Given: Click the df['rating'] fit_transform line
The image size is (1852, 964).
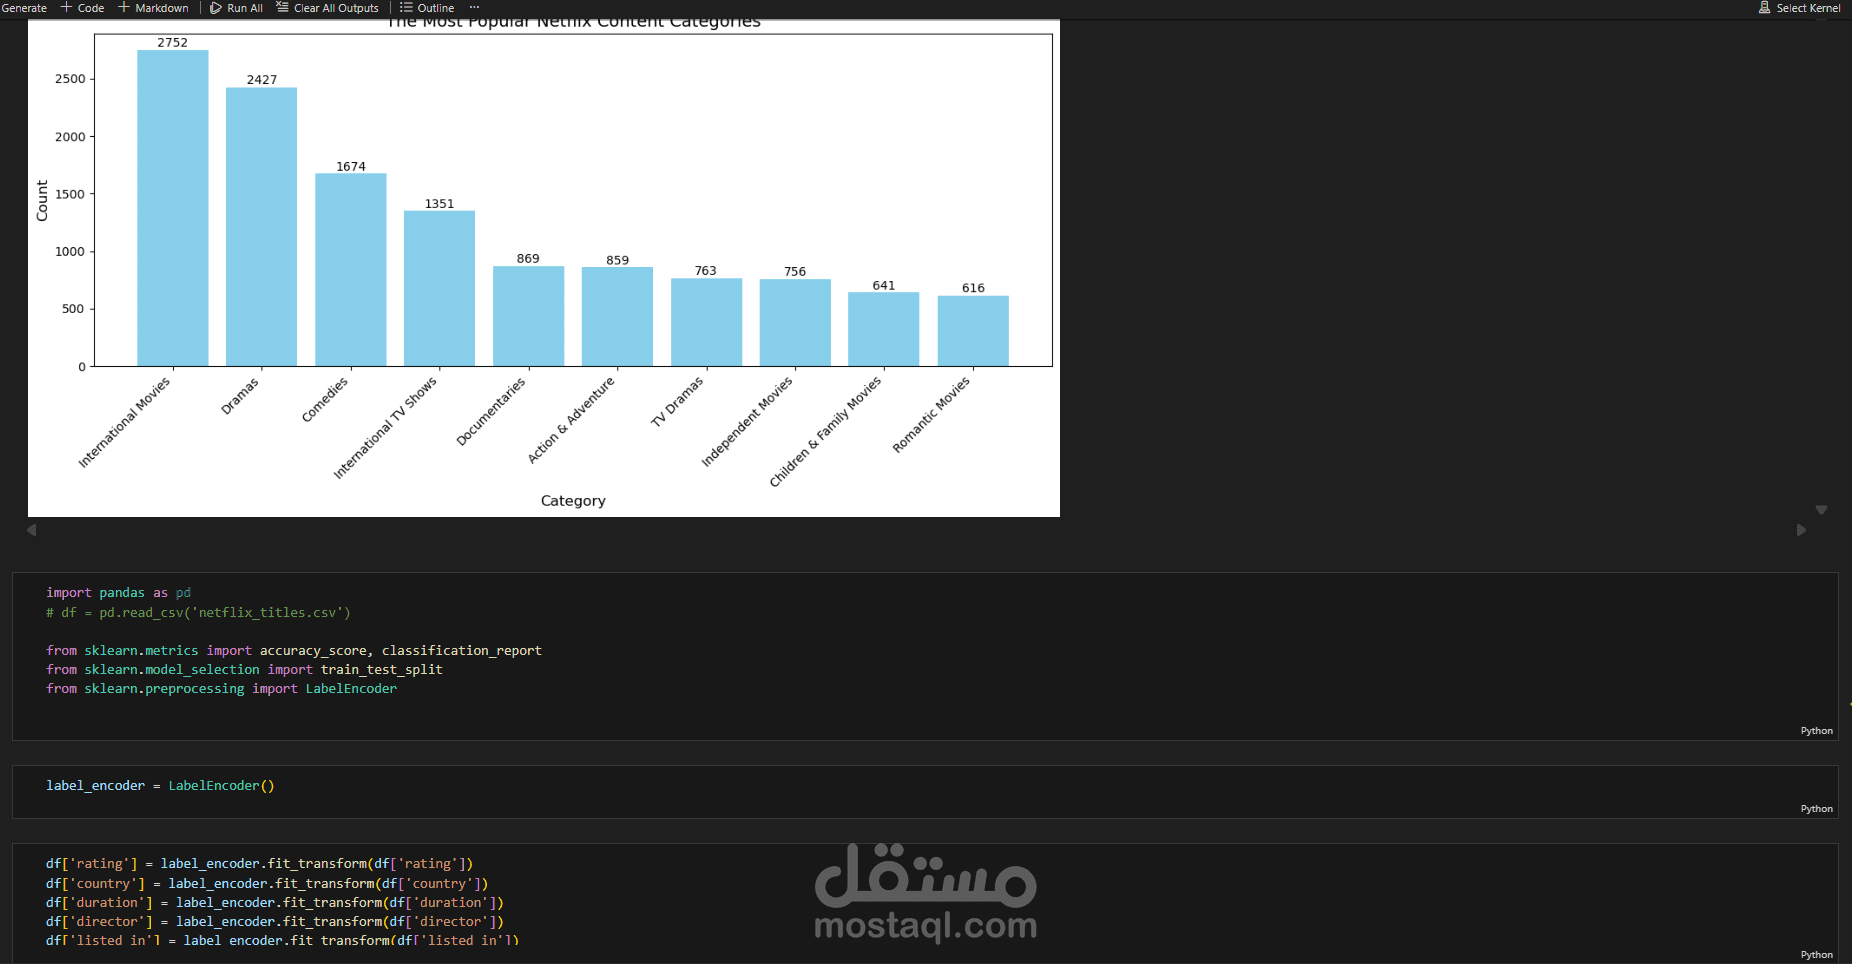Looking at the screenshot, I should tap(259, 864).
